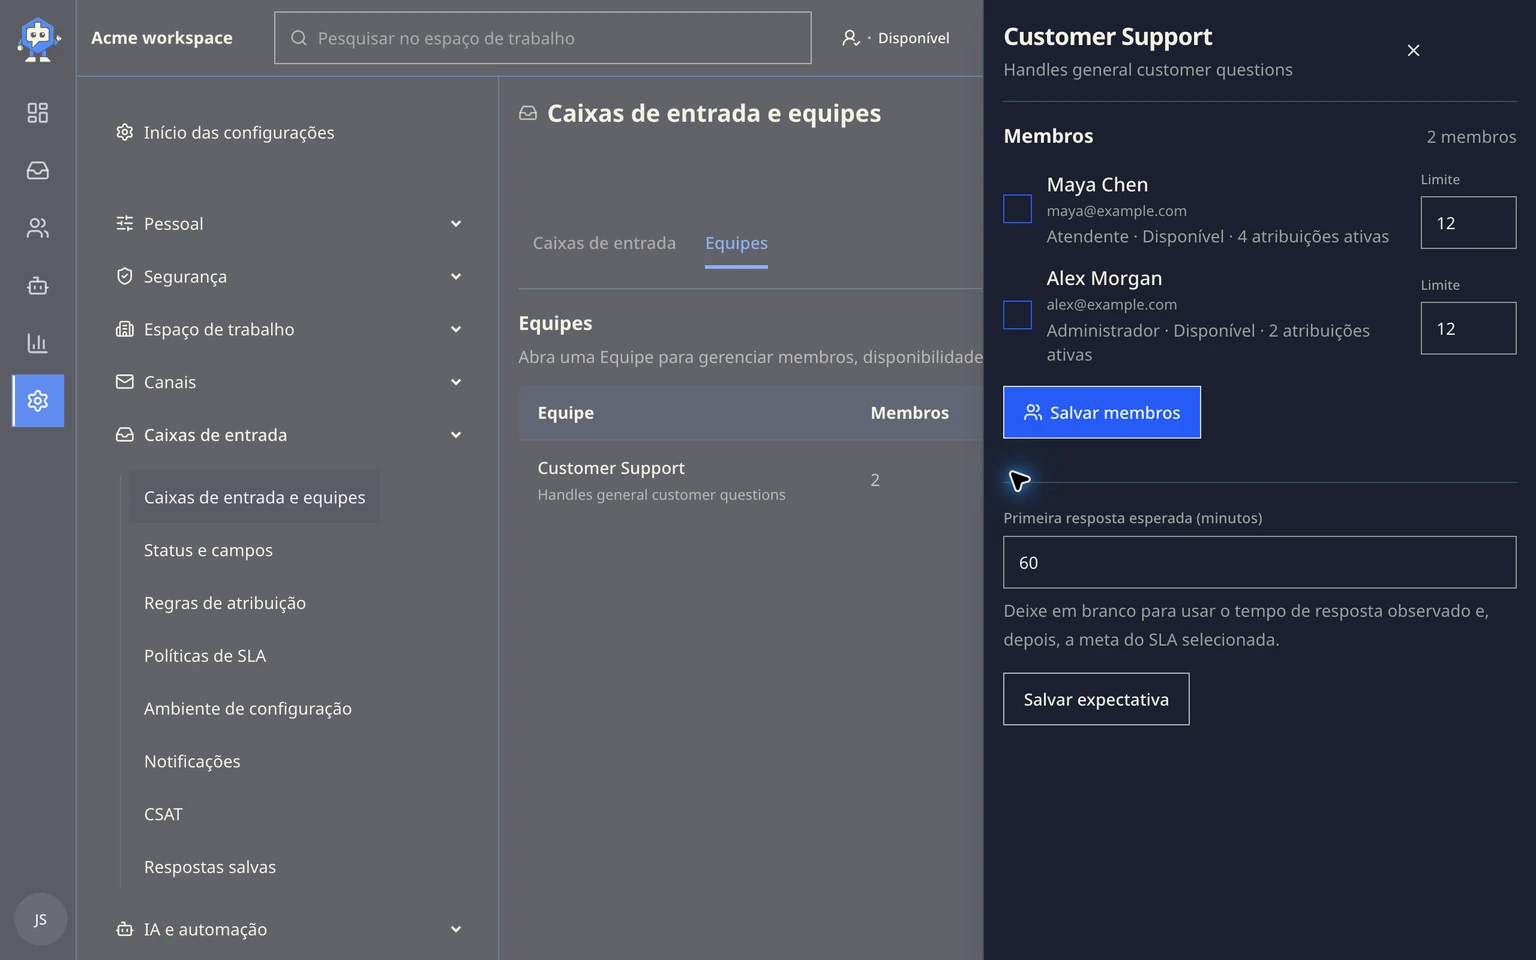Viewport: 1536px width, 960px height.
Task: Open the bot automation icon in sidebar
Action: (x=38, y=286)
